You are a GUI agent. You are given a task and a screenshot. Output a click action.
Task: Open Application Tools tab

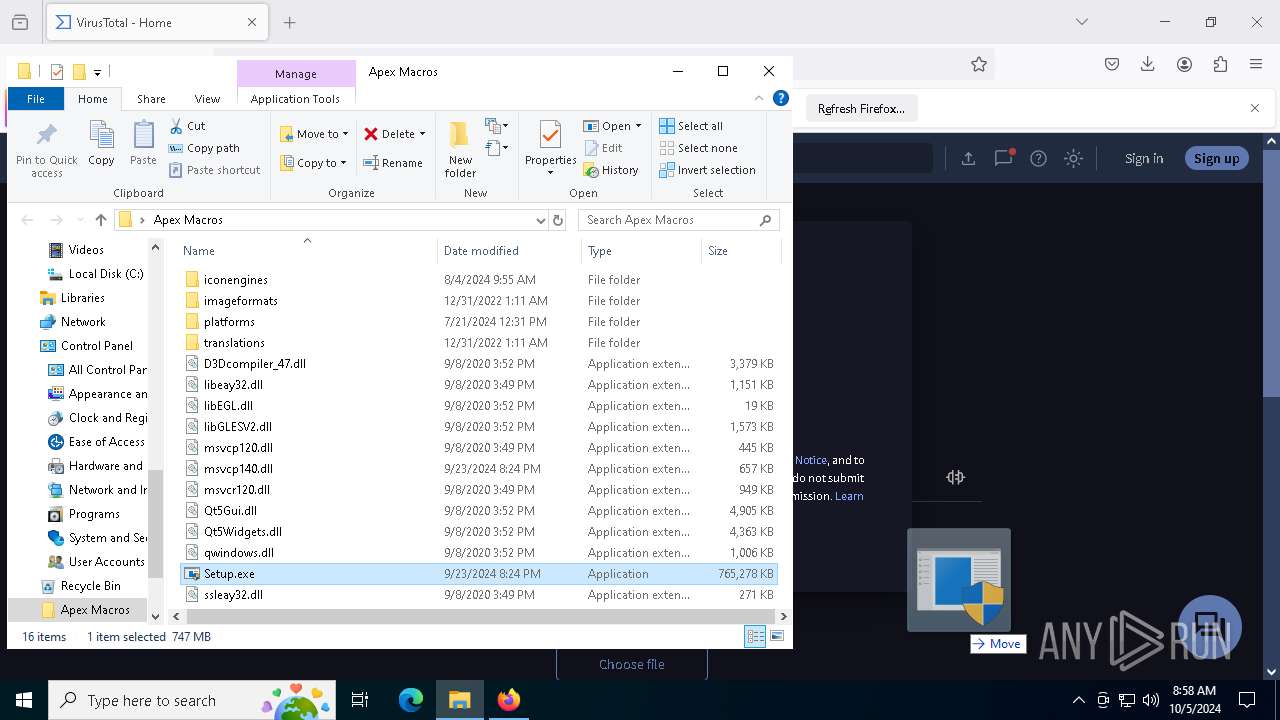click(x=295, y=99)
